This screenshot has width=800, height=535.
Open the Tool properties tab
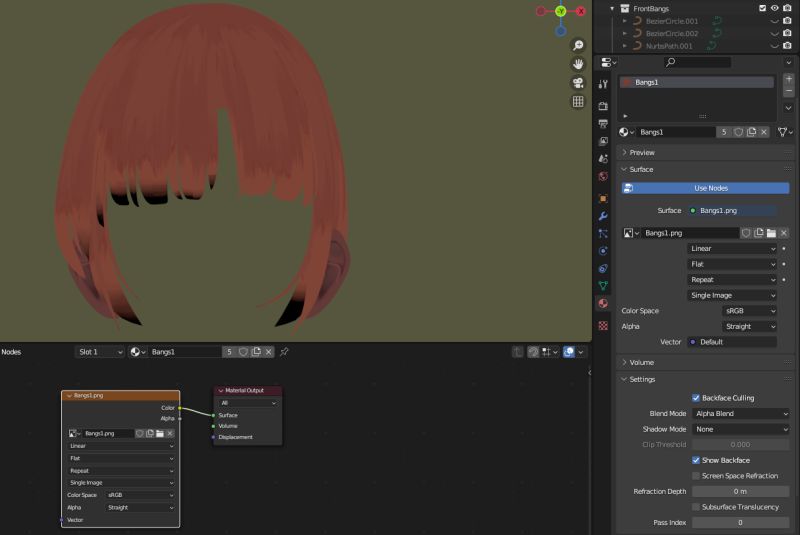(603, 84)
